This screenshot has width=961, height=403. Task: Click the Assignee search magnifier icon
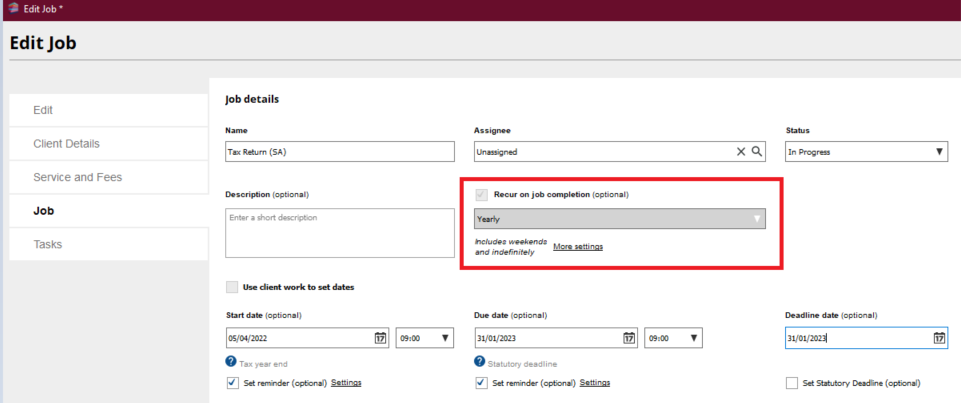tap(757, 152)
